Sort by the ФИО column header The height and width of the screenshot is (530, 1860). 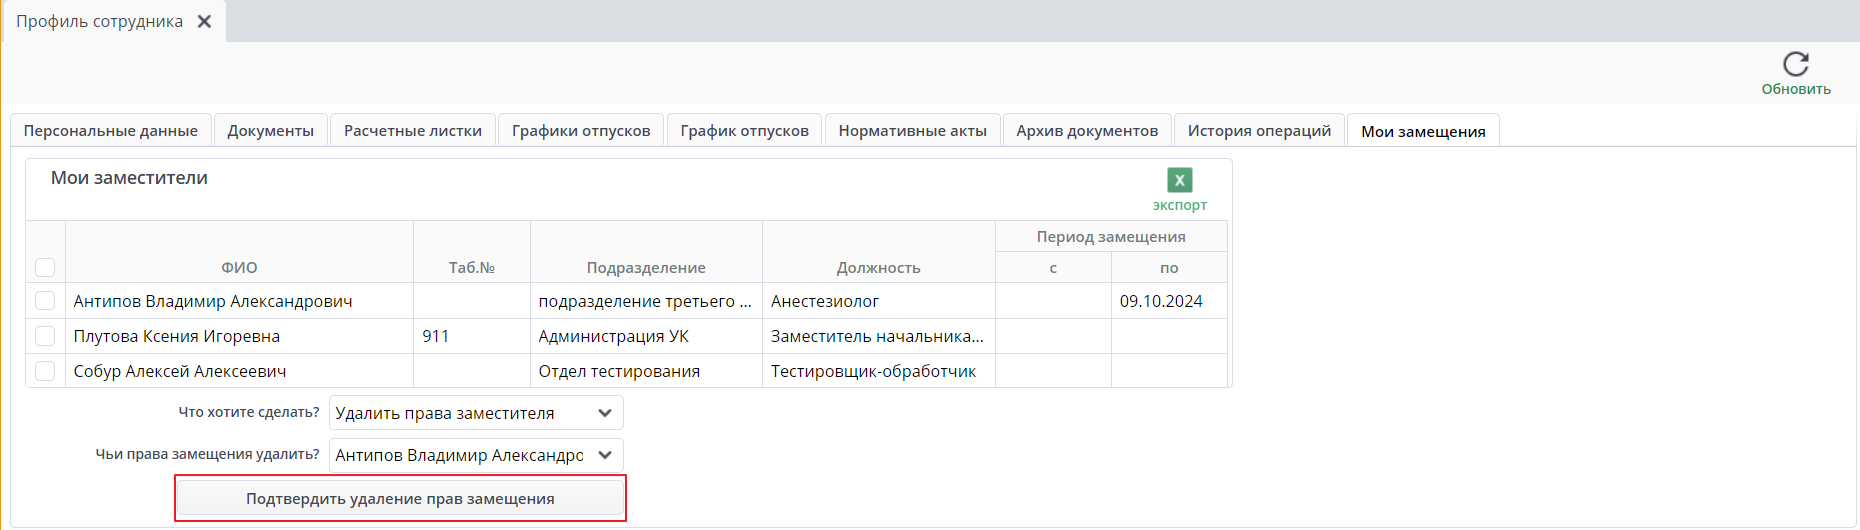pos(239,267)
